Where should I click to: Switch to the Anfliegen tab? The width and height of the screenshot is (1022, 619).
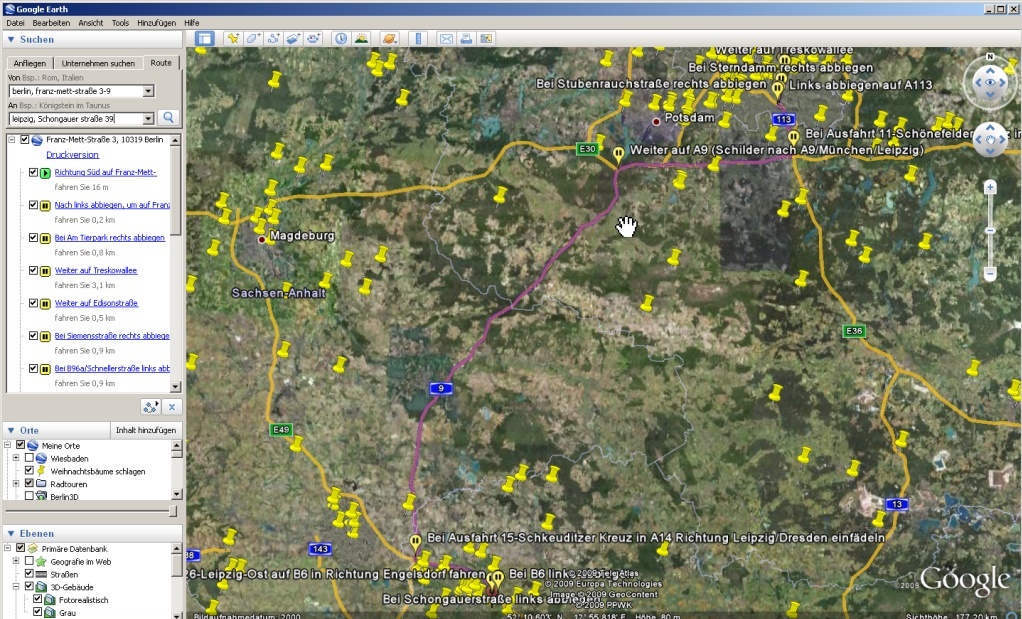point(30,63)
